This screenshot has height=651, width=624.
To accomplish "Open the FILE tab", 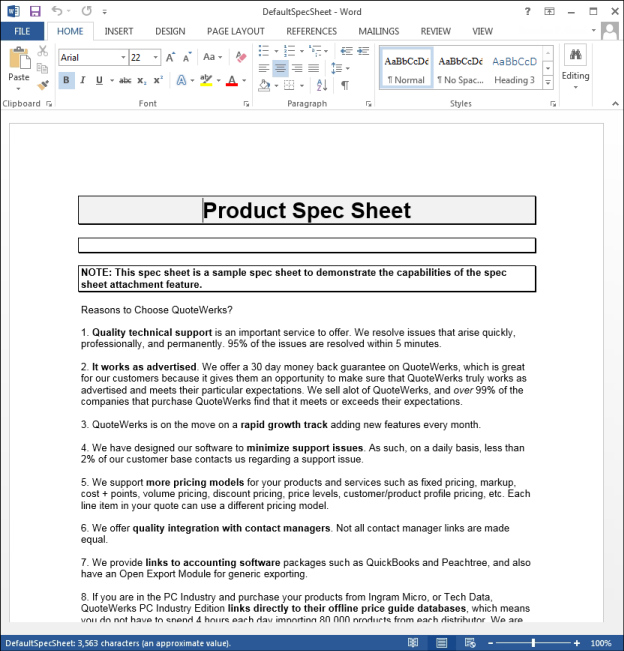I will (x=22, y=31).
